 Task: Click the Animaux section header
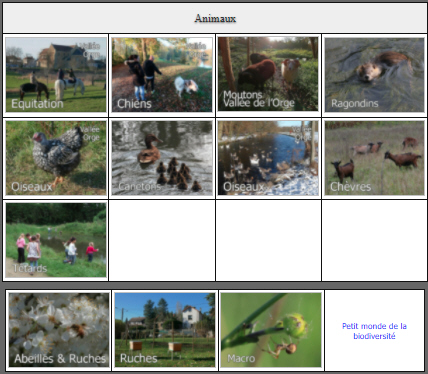tap(215, 18)
